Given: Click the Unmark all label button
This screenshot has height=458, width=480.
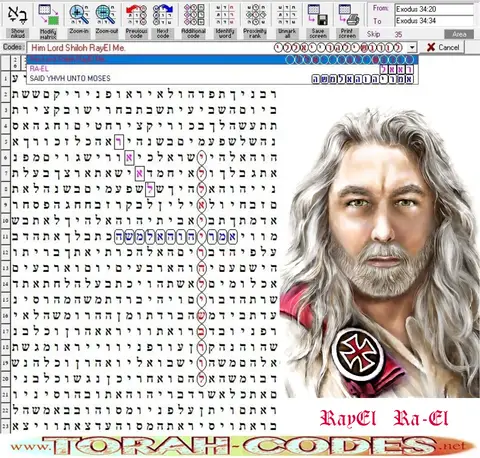Looking at the screenshot, I should (287, 33).
